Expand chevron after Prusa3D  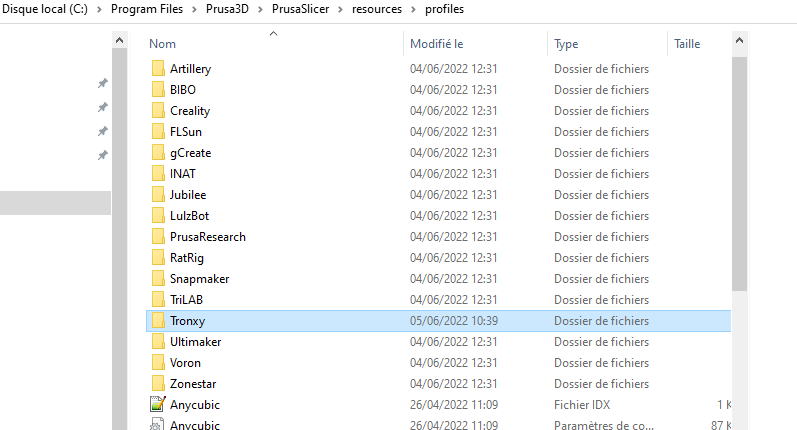260,10
